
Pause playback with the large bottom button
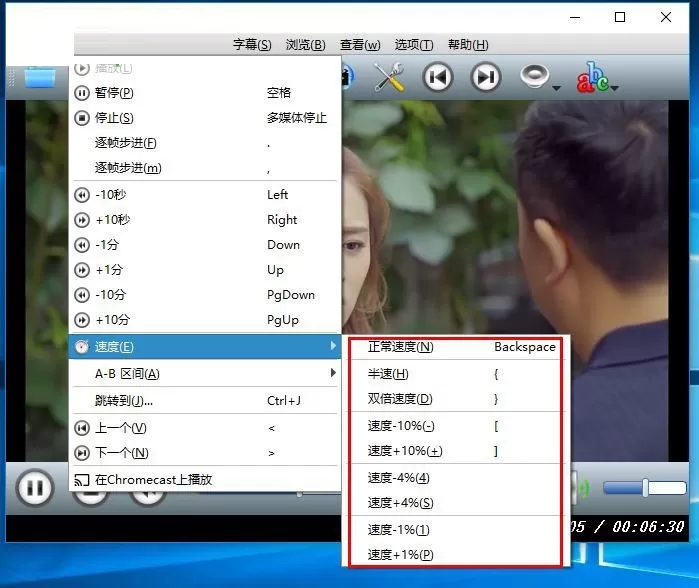(35, 488)
